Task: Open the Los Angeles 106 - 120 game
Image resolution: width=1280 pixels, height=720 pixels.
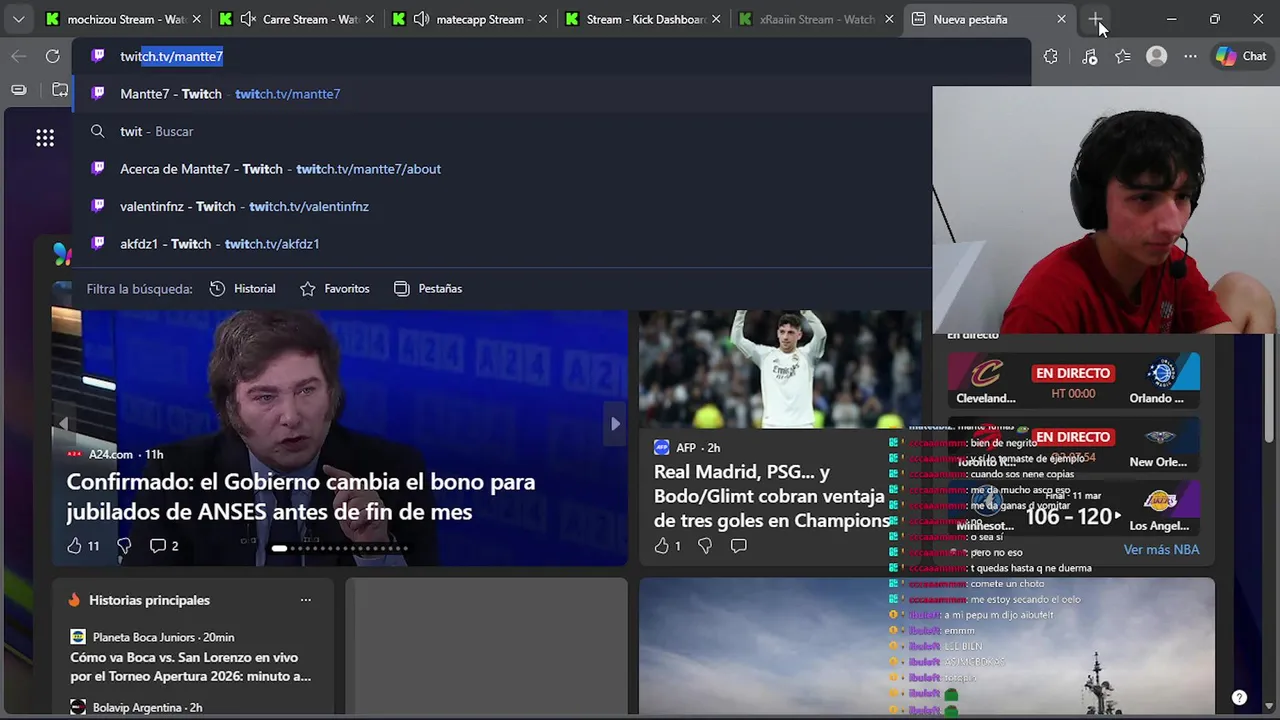Action: (x=1073, y=509)
